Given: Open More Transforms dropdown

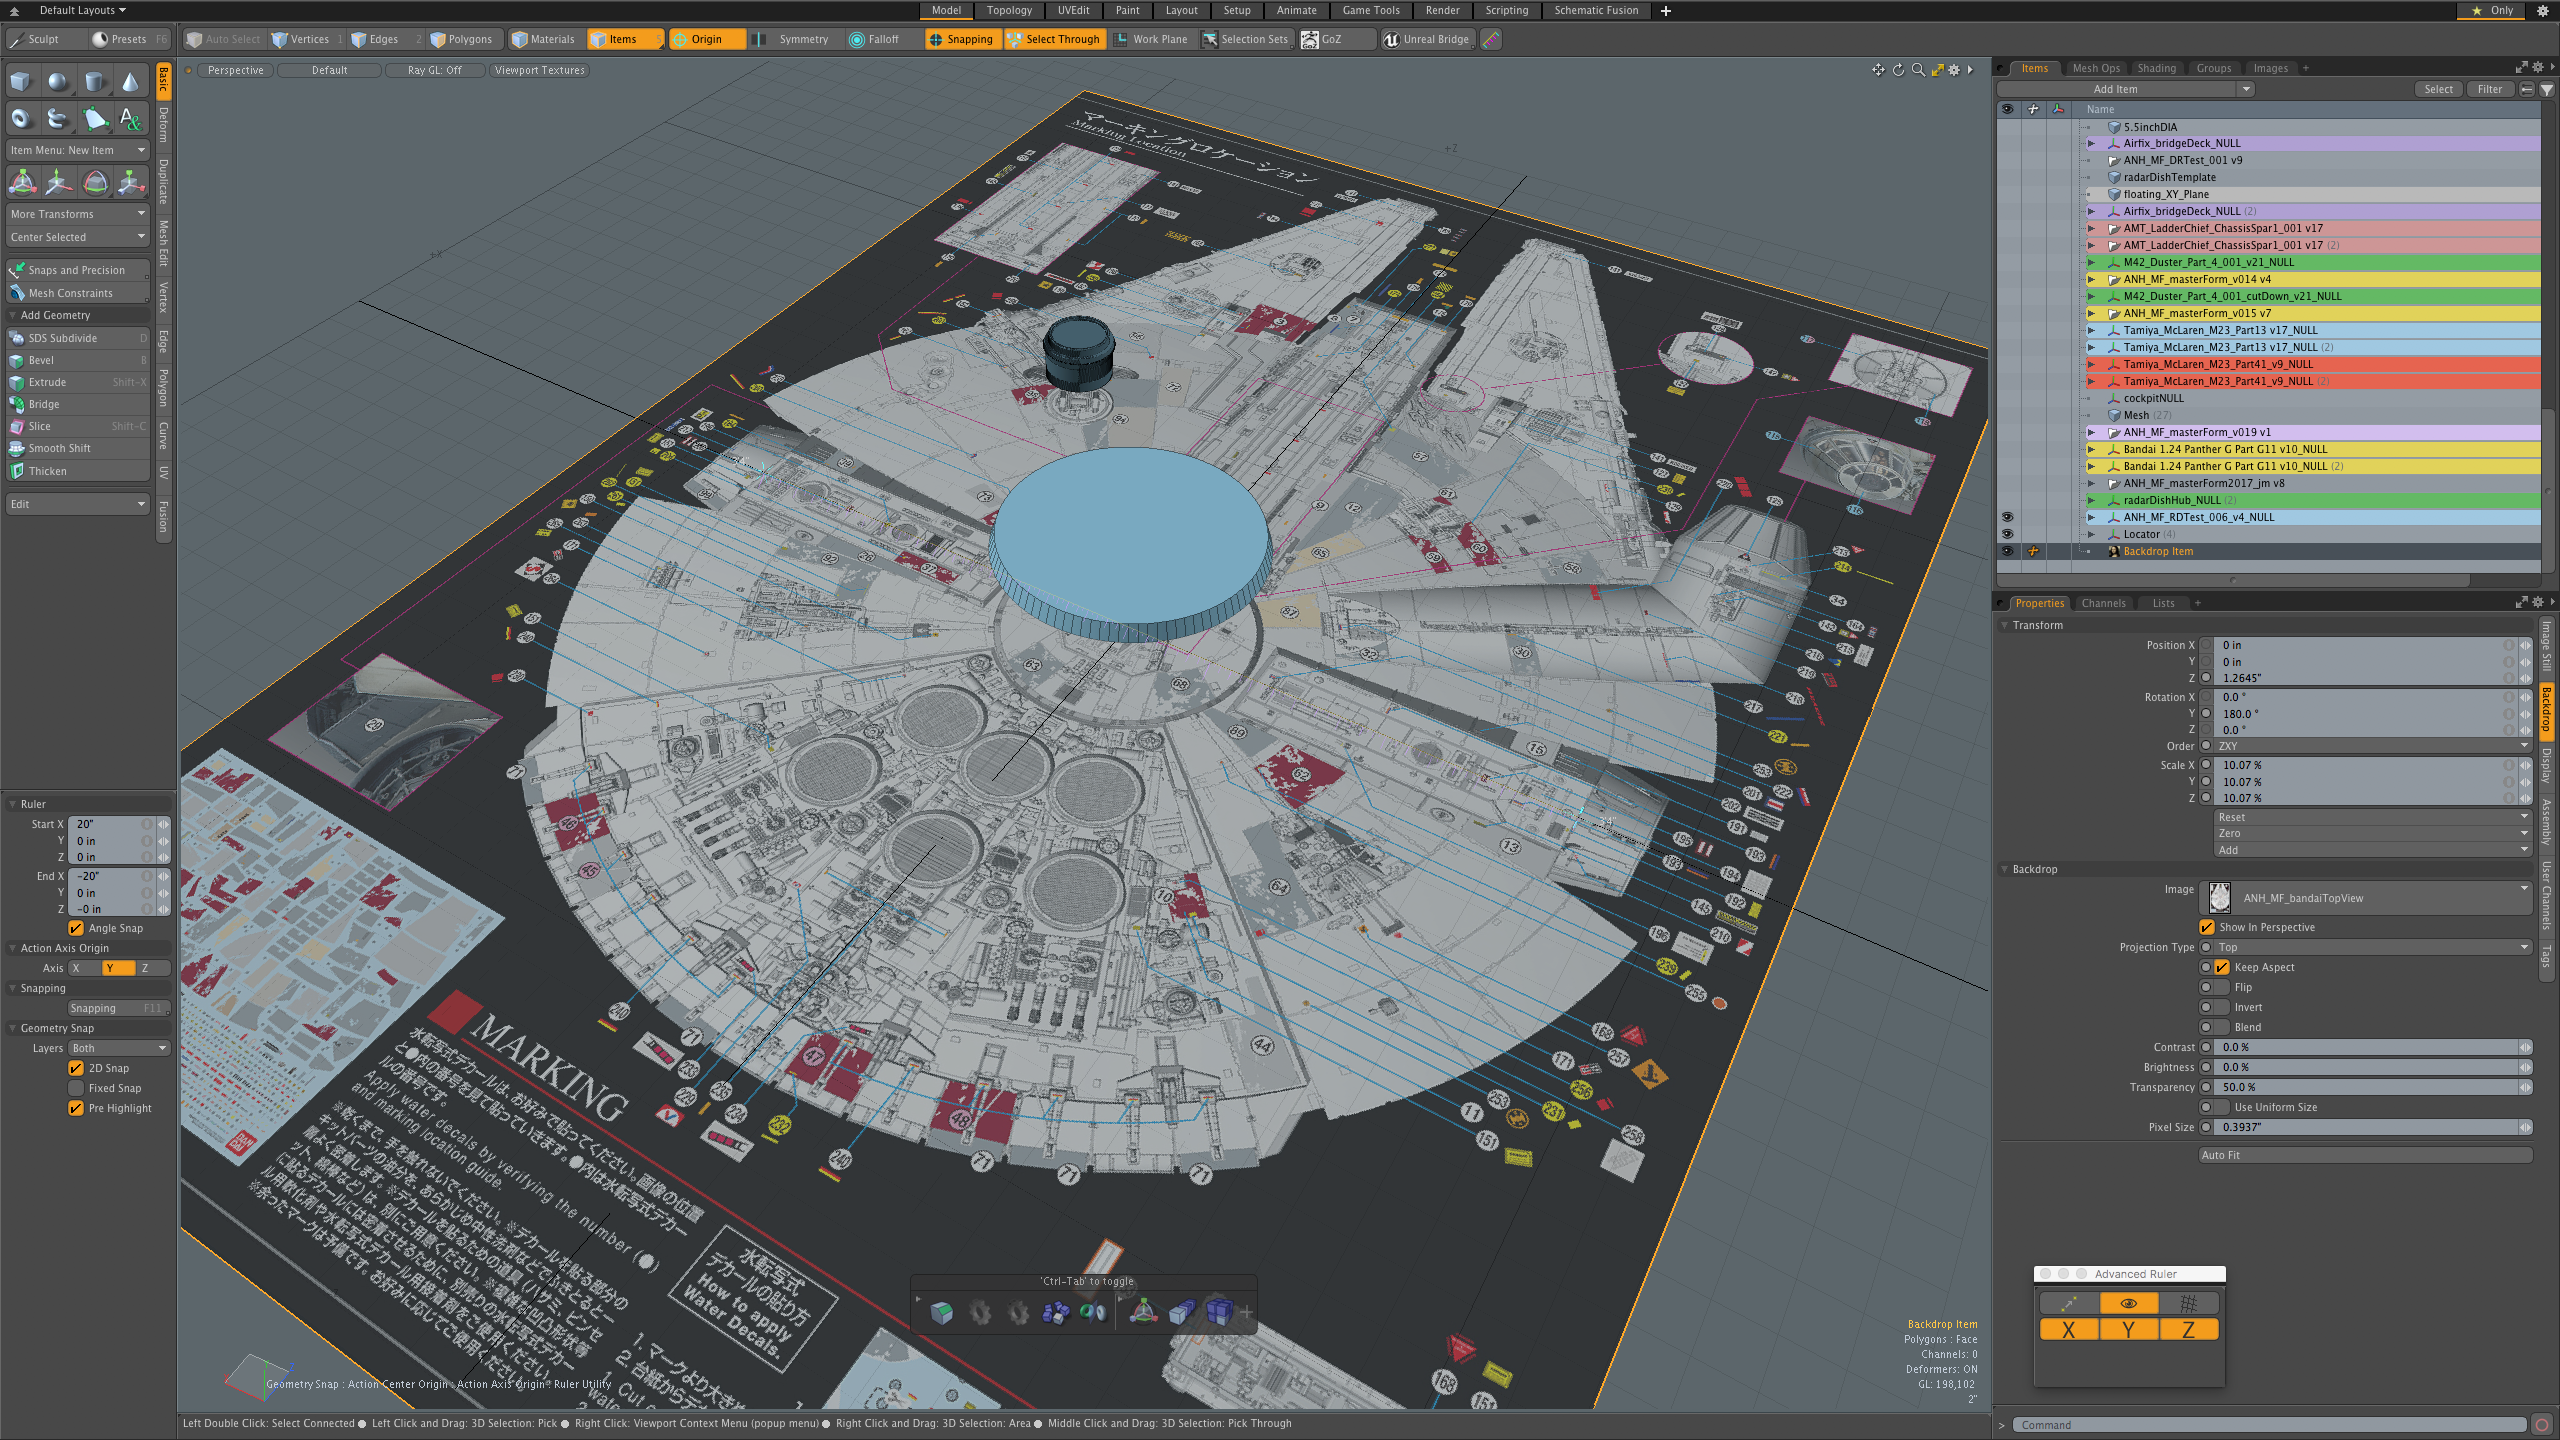Looking at the screenshot, I should [78, 214].
